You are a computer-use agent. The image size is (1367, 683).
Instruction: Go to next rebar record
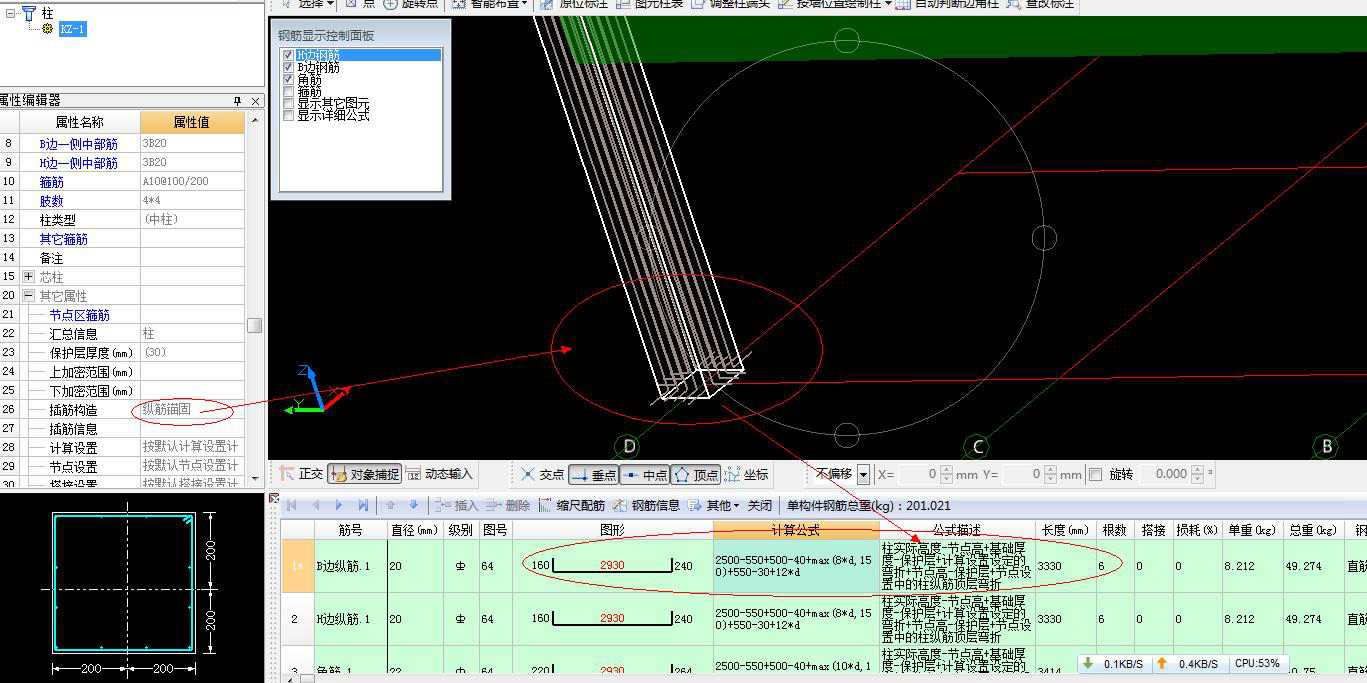pyautogui.click(x=339, y=505)
